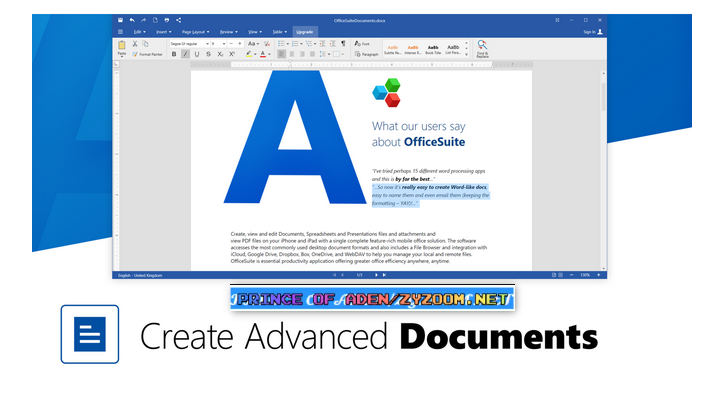709x394 pixels.
Task: Click the increase indent icon
Action: click(x=332, y=44)
